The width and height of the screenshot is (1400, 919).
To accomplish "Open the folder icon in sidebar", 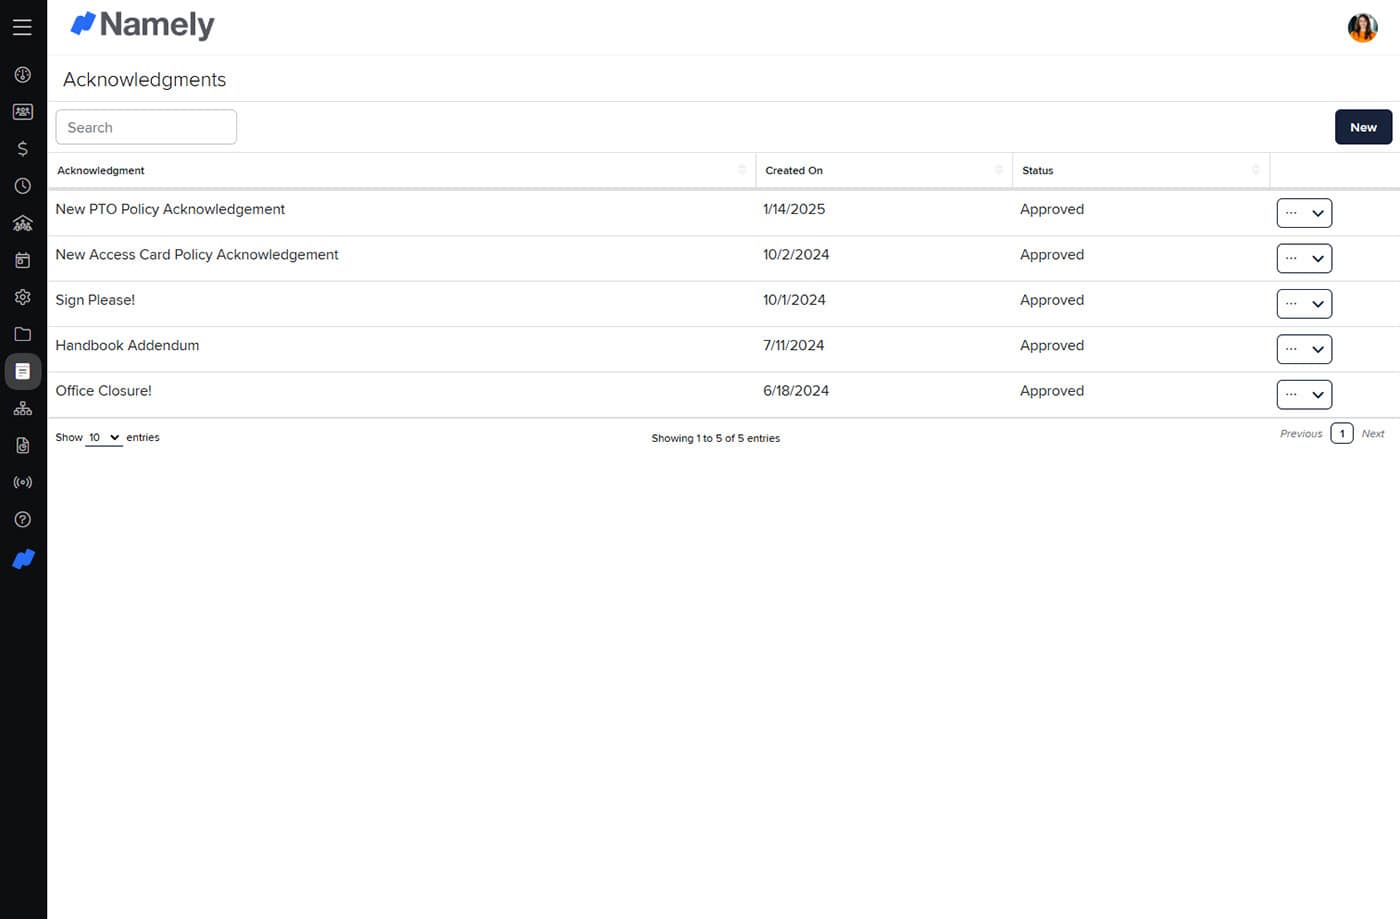I will pos(22,334).
